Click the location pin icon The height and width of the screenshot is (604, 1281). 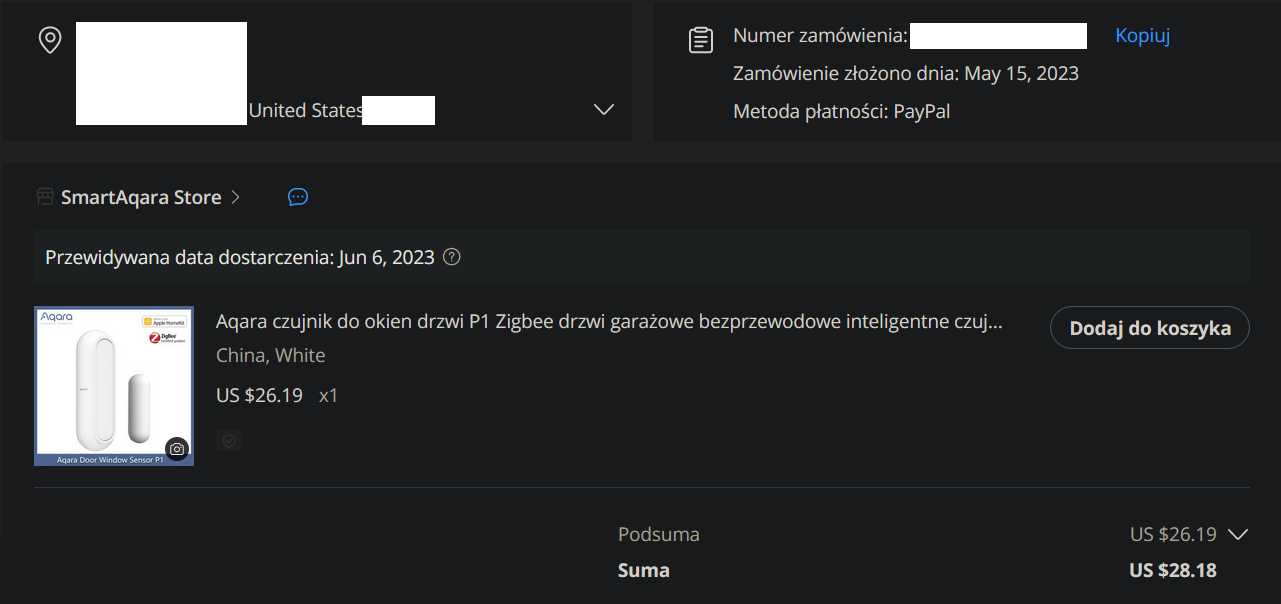(49, 40)
